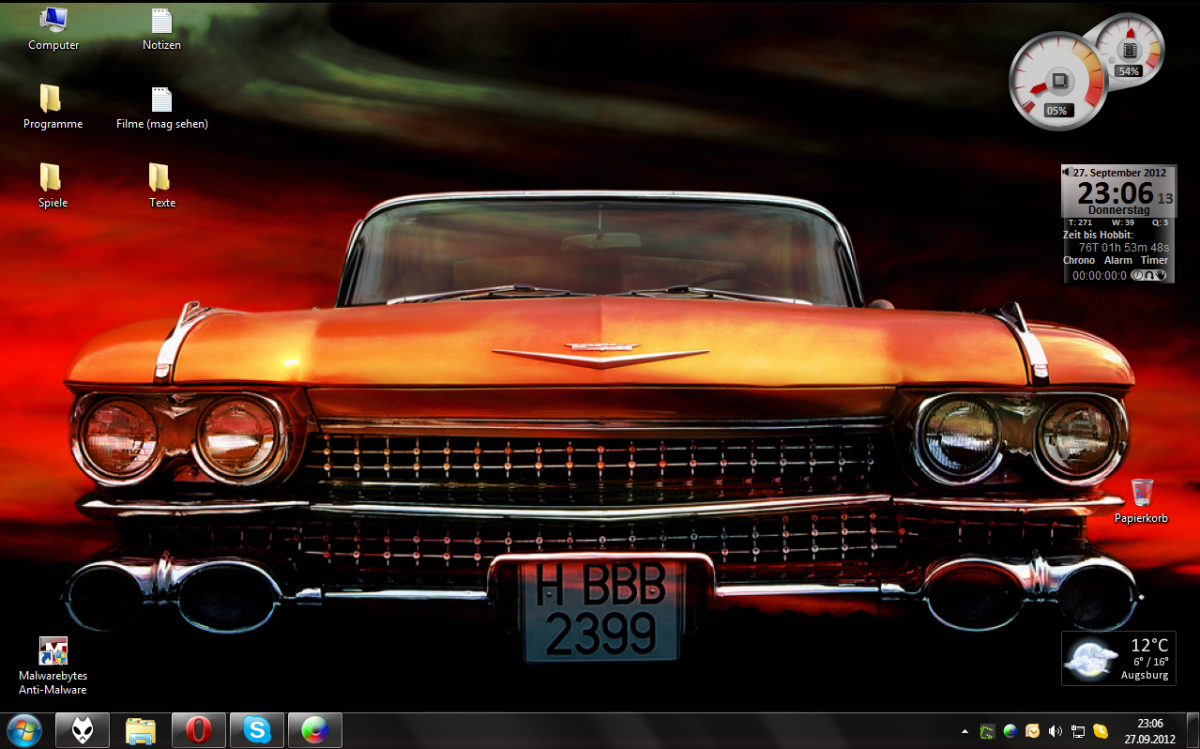The height and width of the screenshot is (749, 1200).
Task: Click the taskbar clock showing 23:06
Action: pyautogui.click(x=1149, y=731)
